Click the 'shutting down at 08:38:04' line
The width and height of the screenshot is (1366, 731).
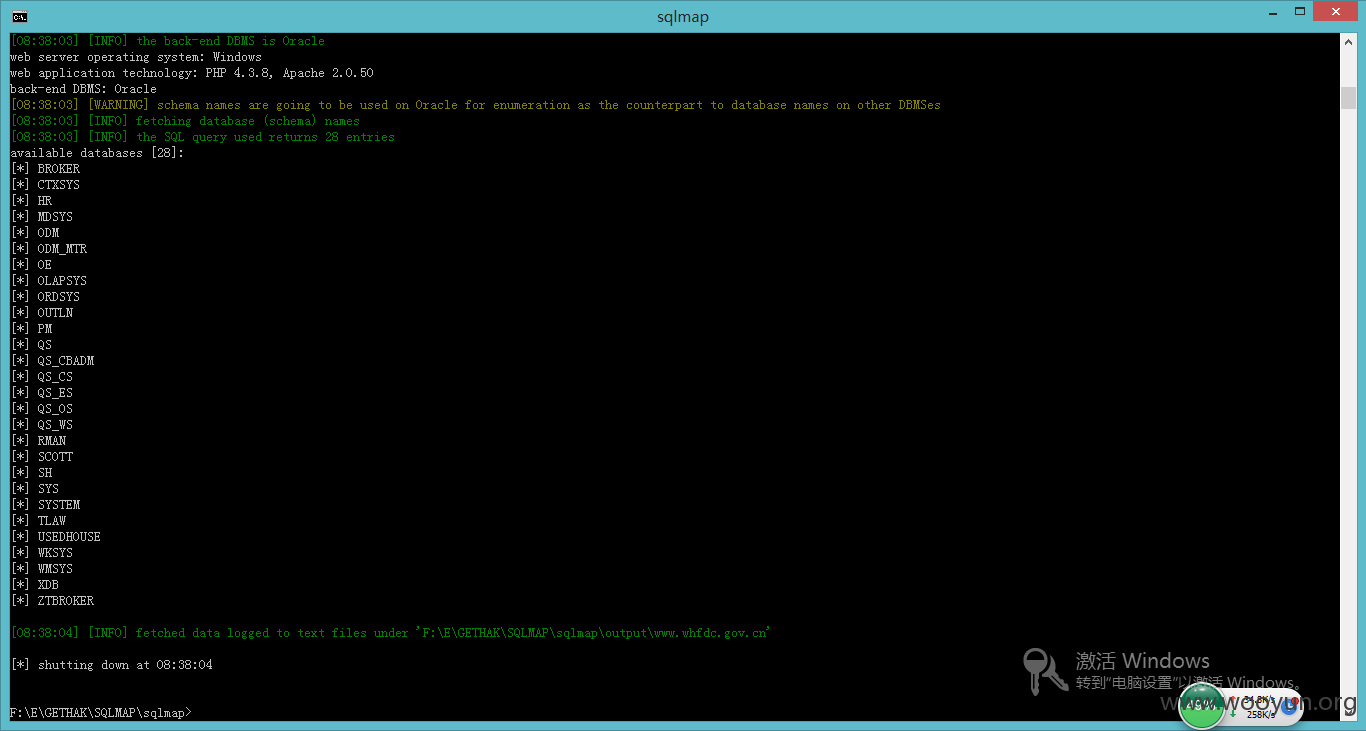click(x=111, y=665)
